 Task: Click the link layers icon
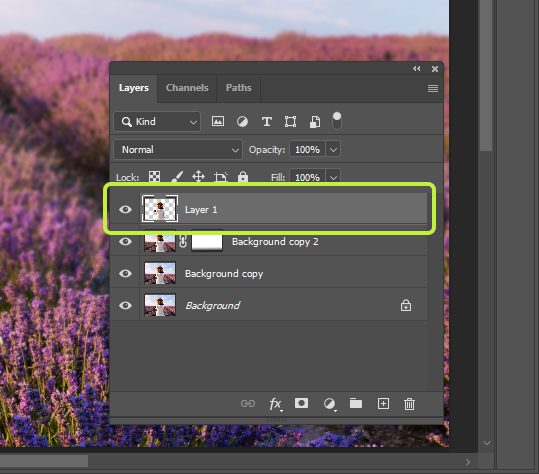coord(248,403)
